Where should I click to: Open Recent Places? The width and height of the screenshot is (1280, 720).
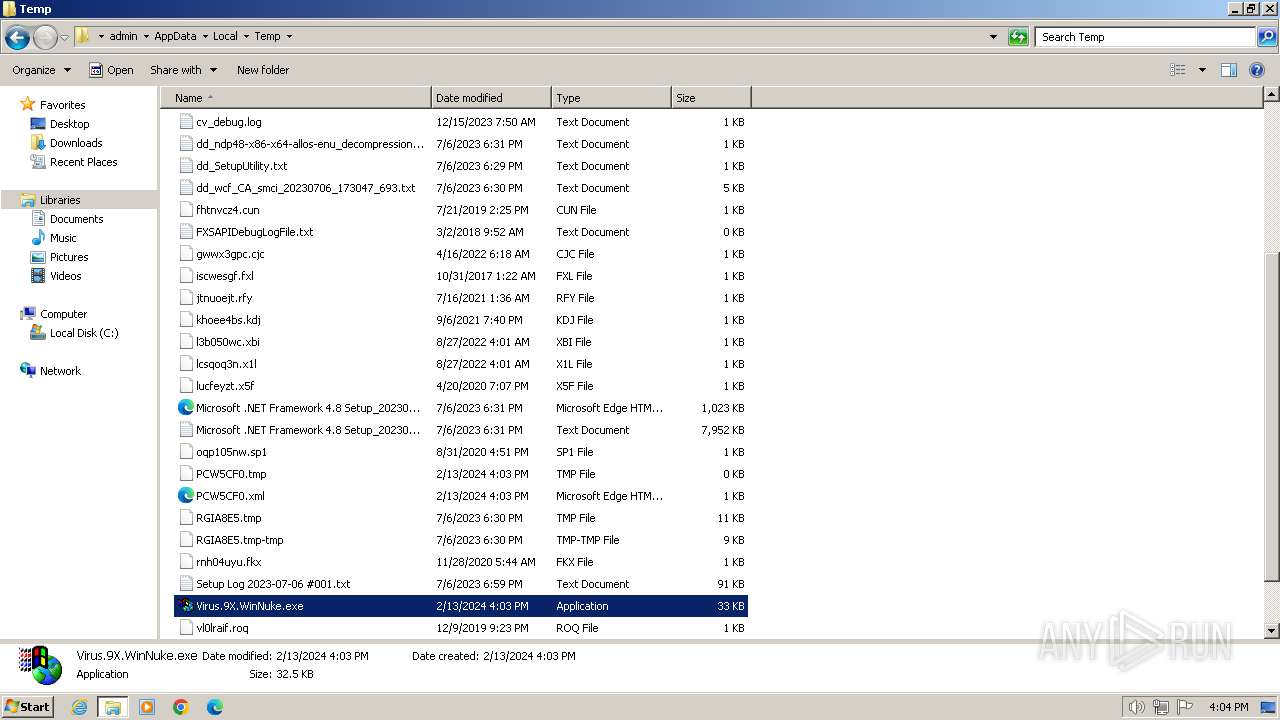83,162
